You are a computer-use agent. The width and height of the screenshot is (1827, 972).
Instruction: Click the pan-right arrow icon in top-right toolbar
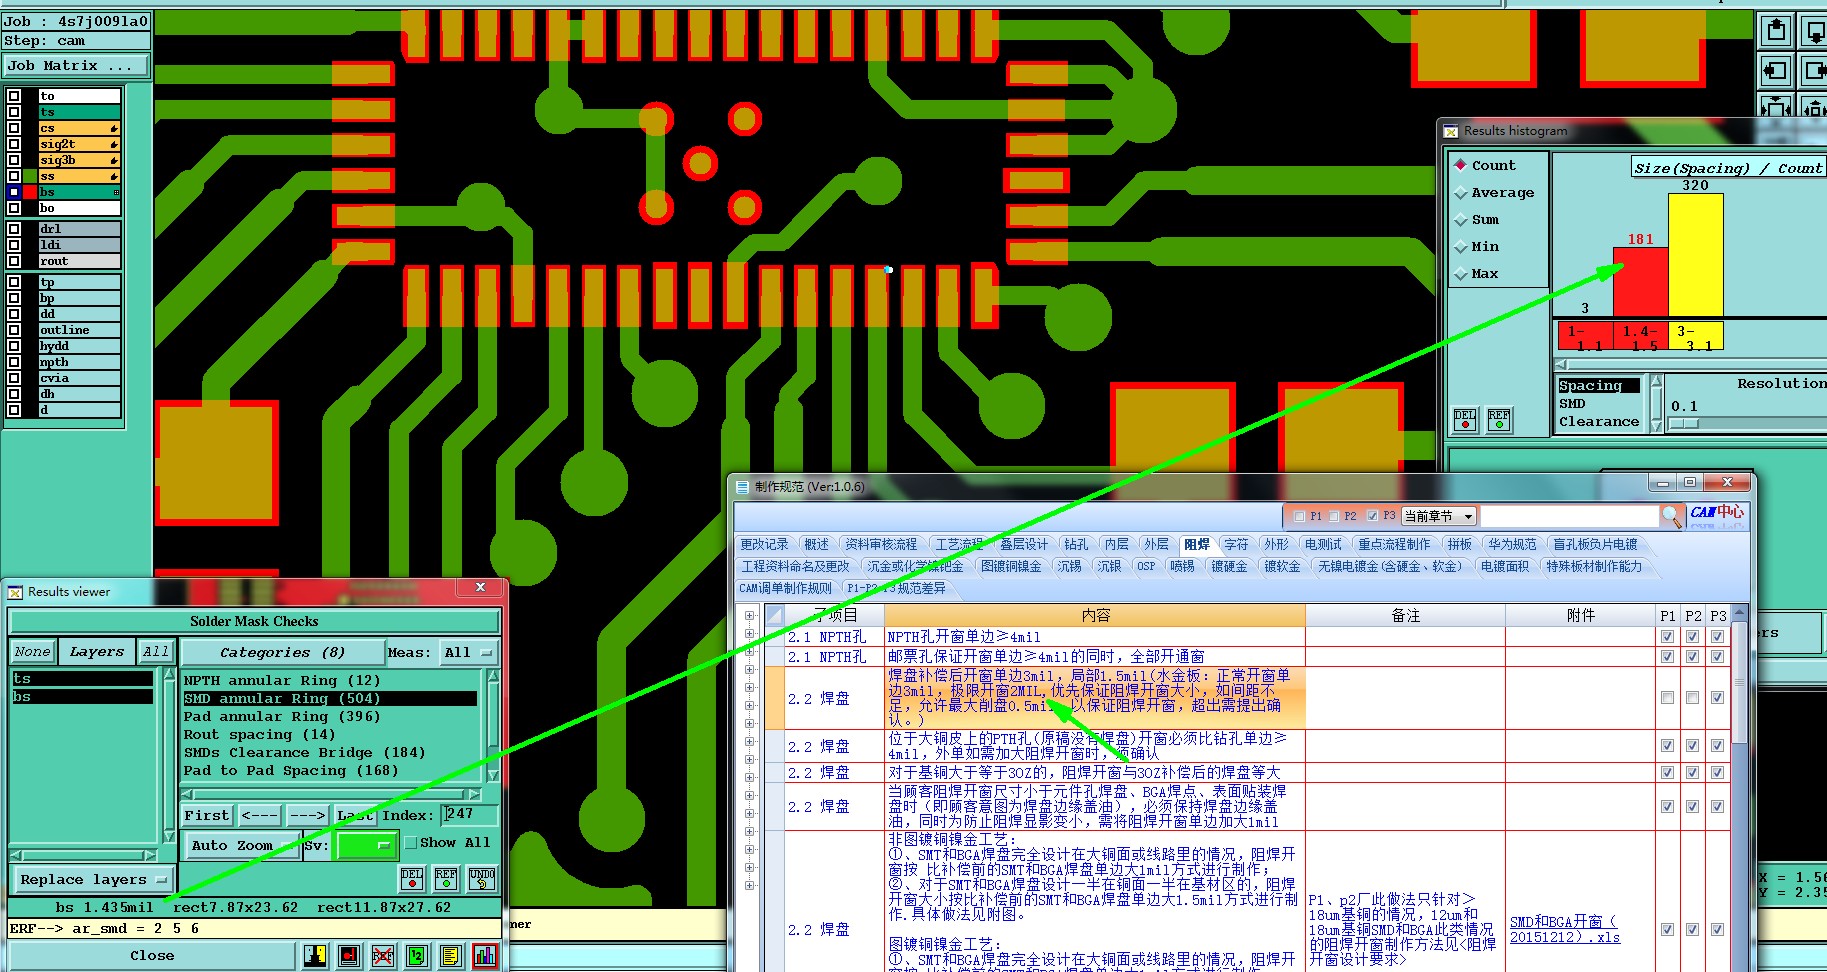(x=1813, y=70)
